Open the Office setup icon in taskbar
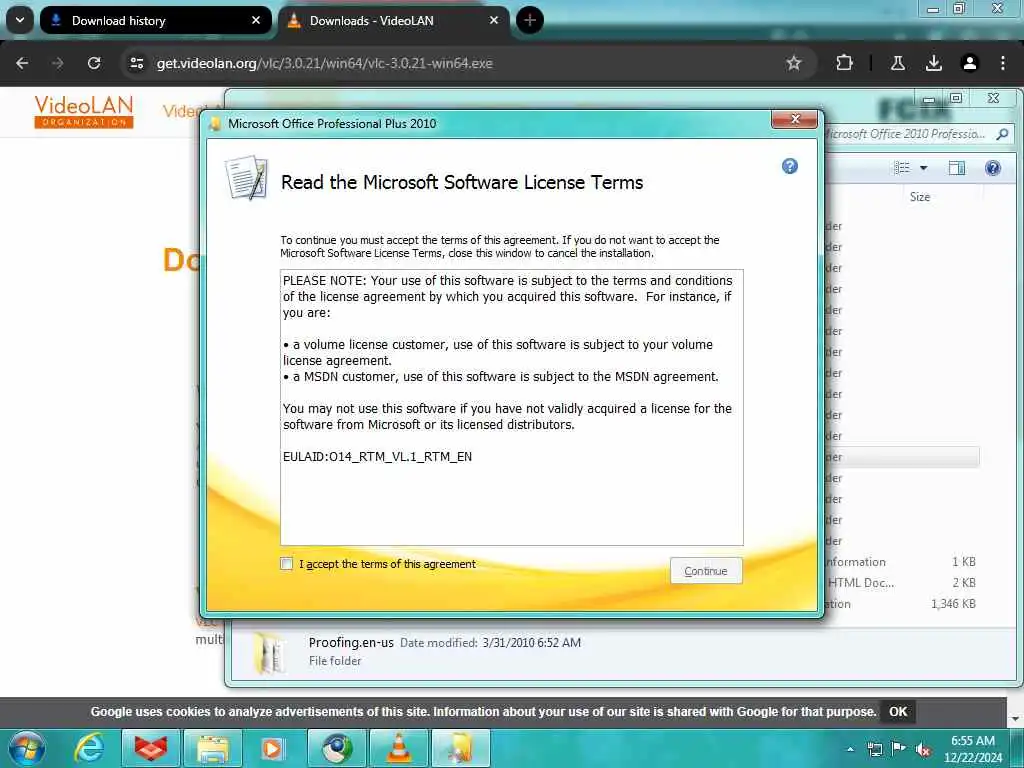The width and height of the screenshot is (1024, 768). tap(461, 748)
